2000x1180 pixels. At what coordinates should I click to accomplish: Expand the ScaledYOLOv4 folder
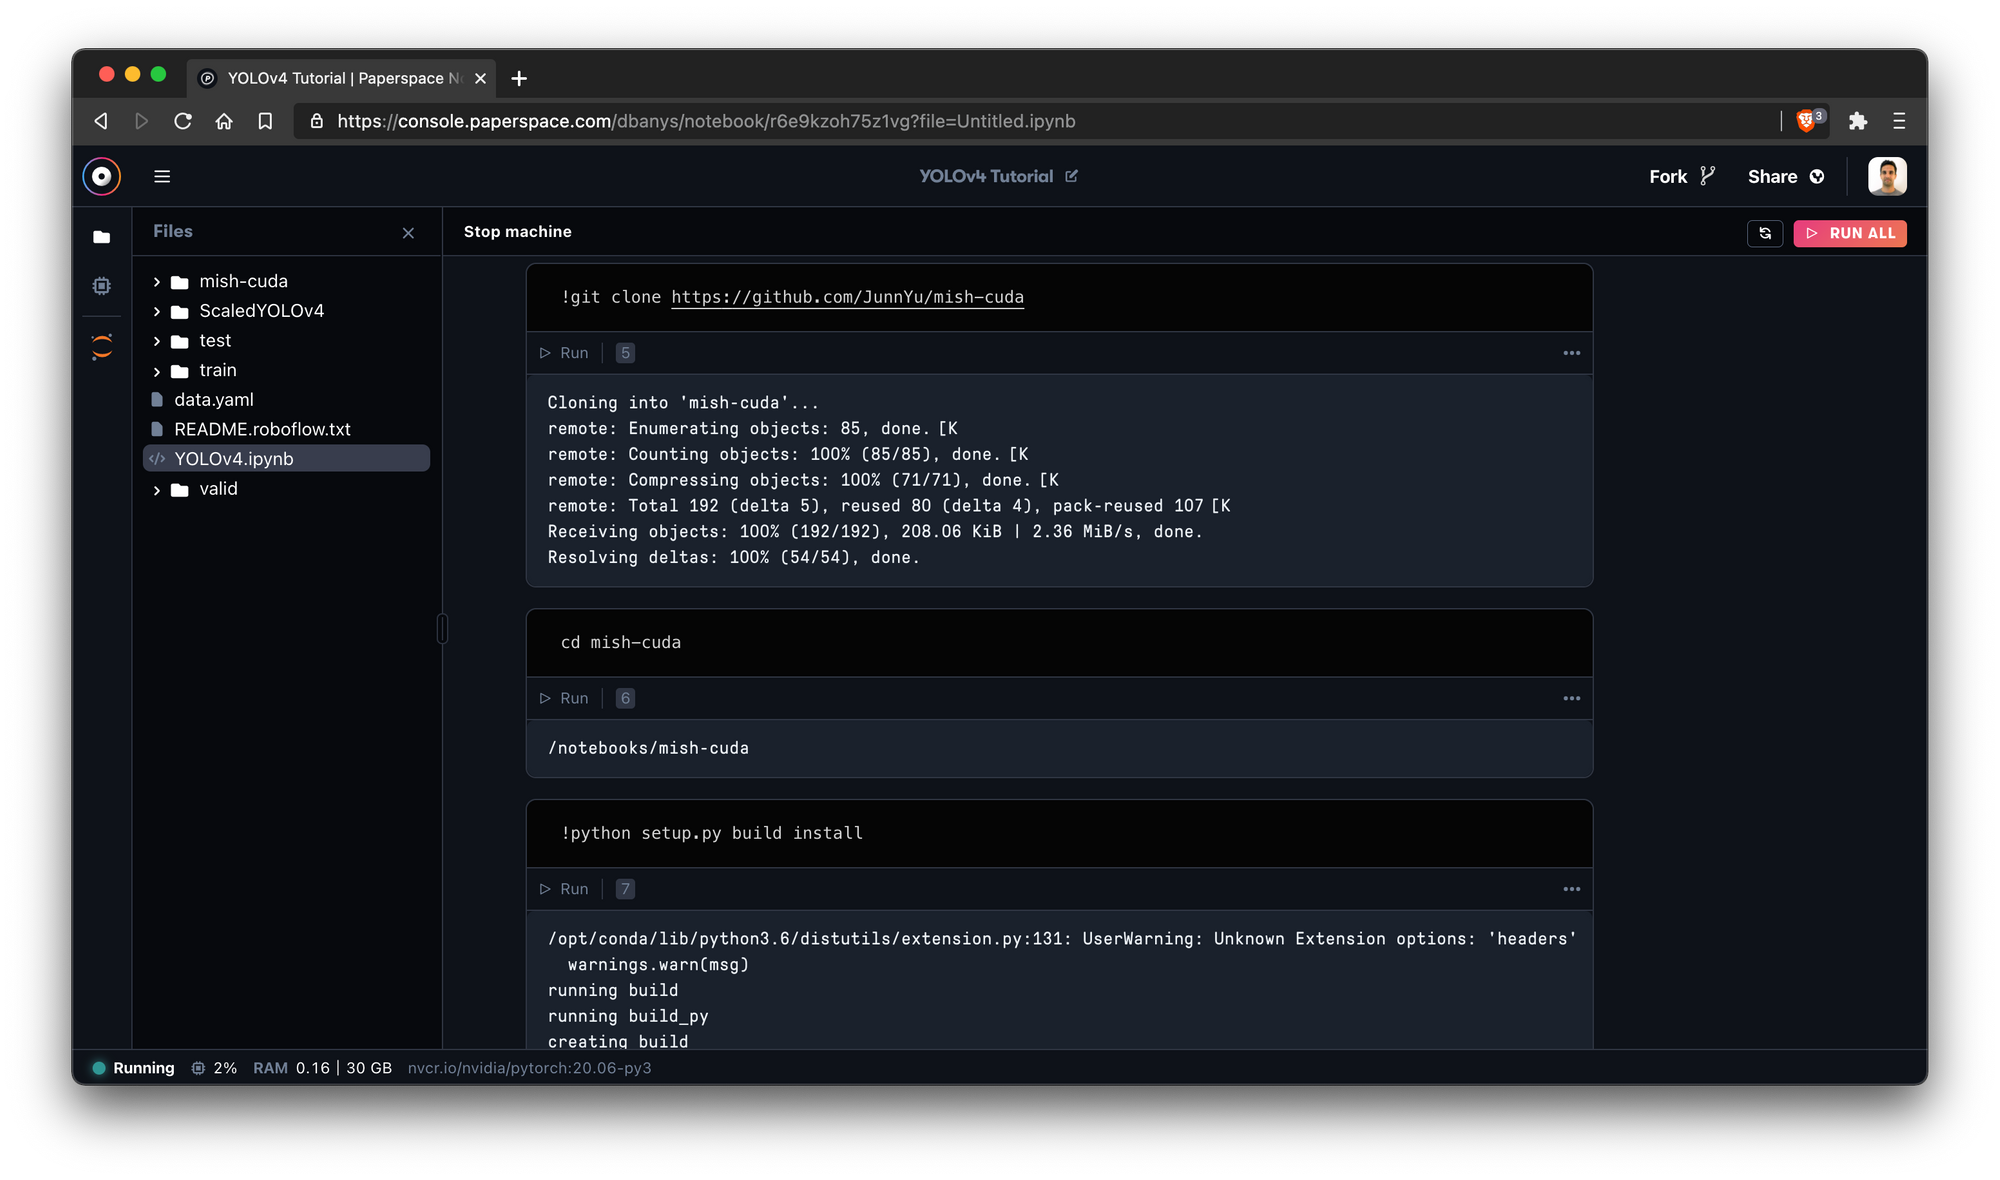click(157, 311)
